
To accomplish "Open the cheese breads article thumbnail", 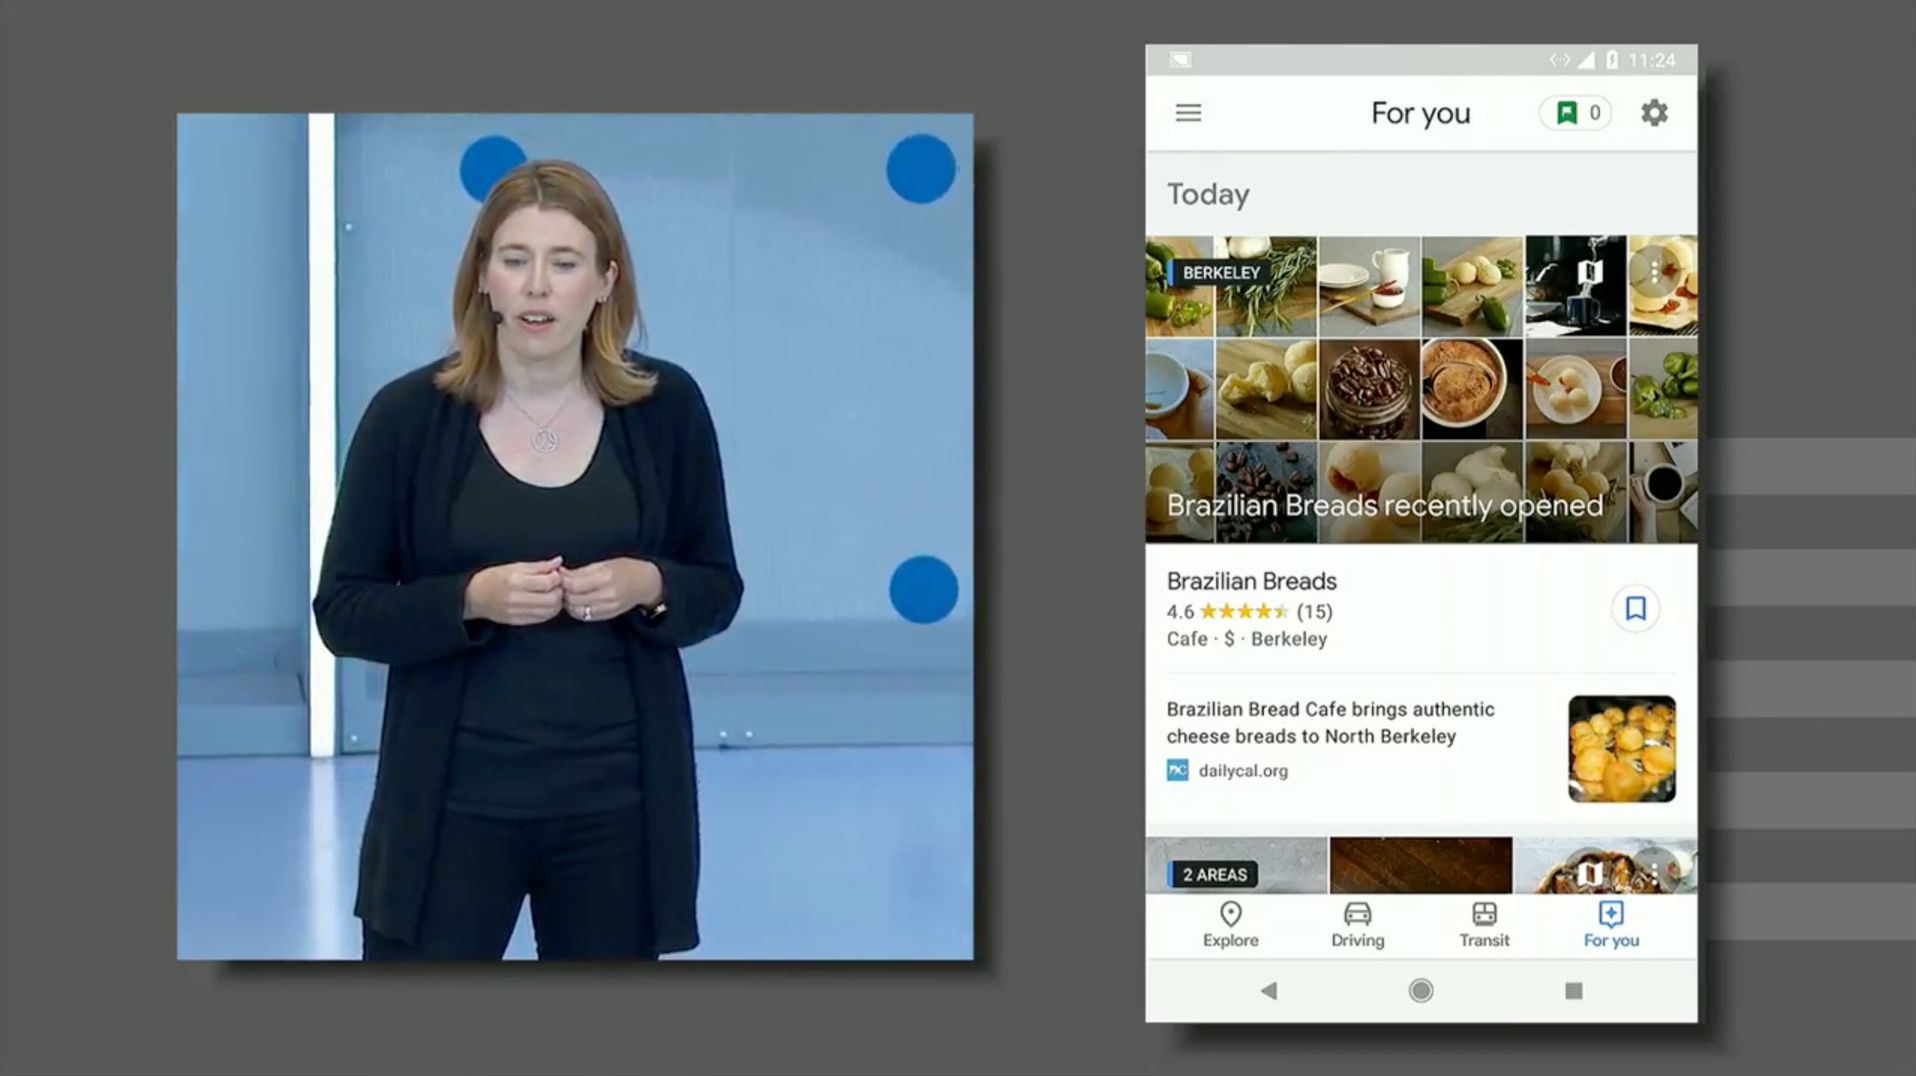I will tap(1622, 749).
